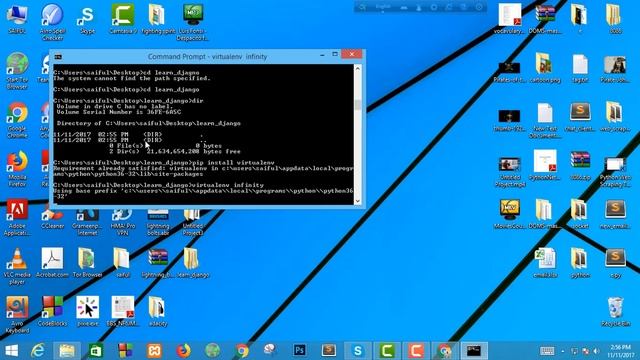
Task: Click the 'pip install virtualenv' command line
Action: tap(164, 162)
